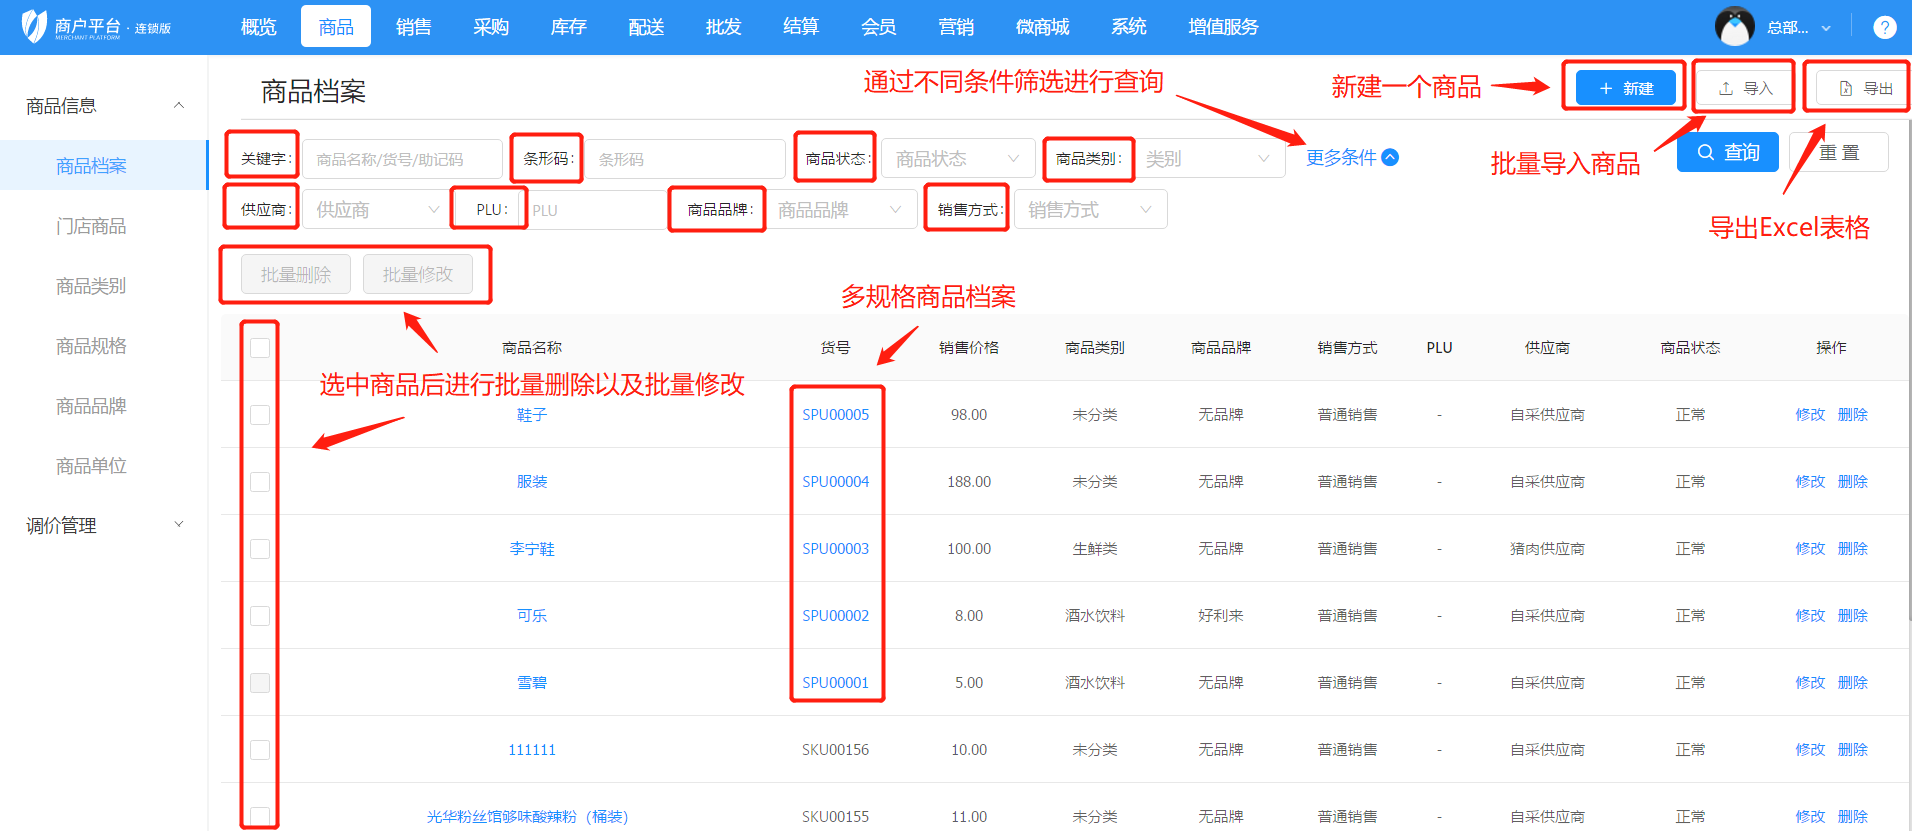Click 修改 link for the 服装 row
Viewport: 1912px width, 831px height.
tap(1809, 482)
